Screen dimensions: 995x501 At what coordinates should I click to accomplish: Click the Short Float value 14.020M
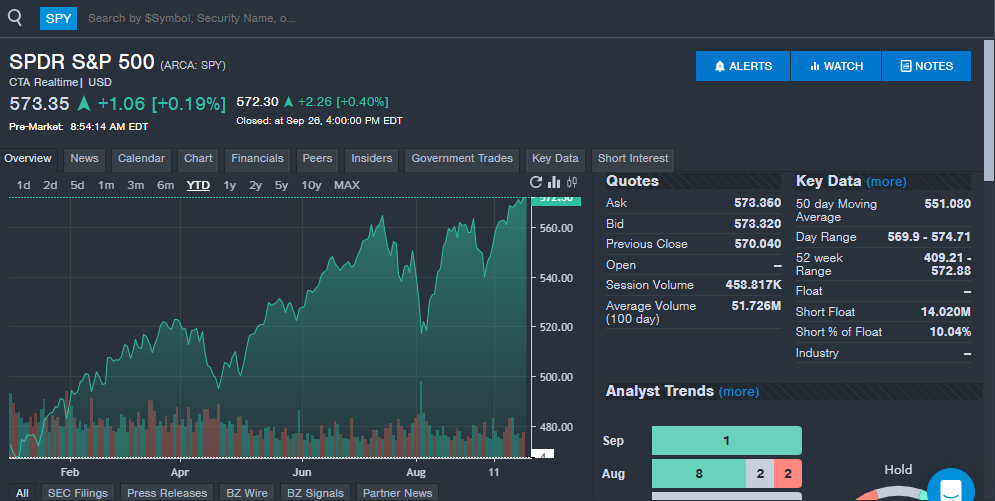tap(946, 311)
